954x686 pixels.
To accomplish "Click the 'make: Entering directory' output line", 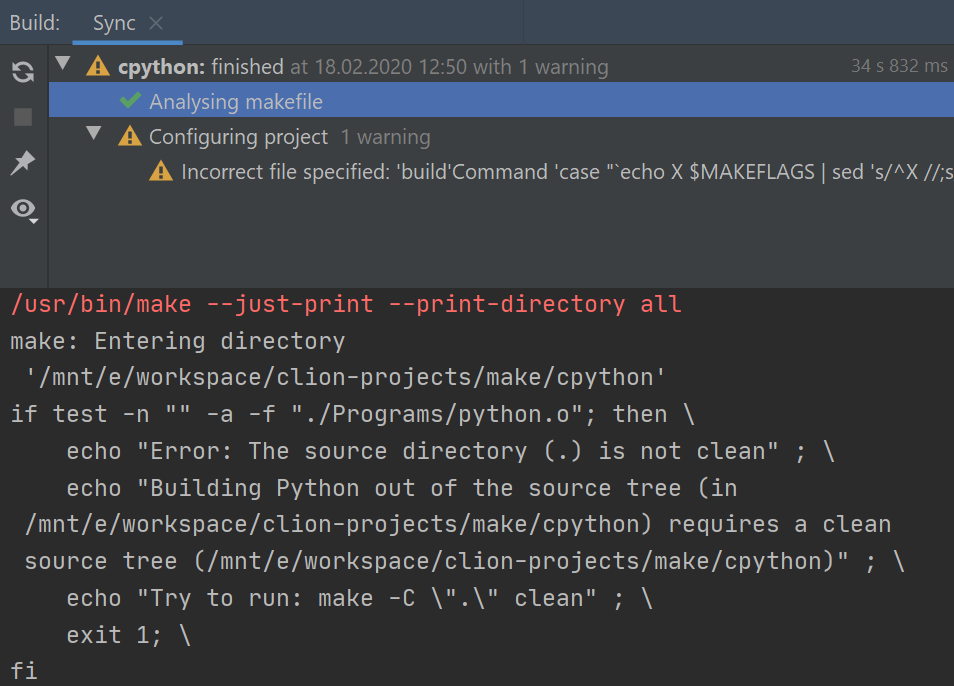I will (x=178, y=341).
